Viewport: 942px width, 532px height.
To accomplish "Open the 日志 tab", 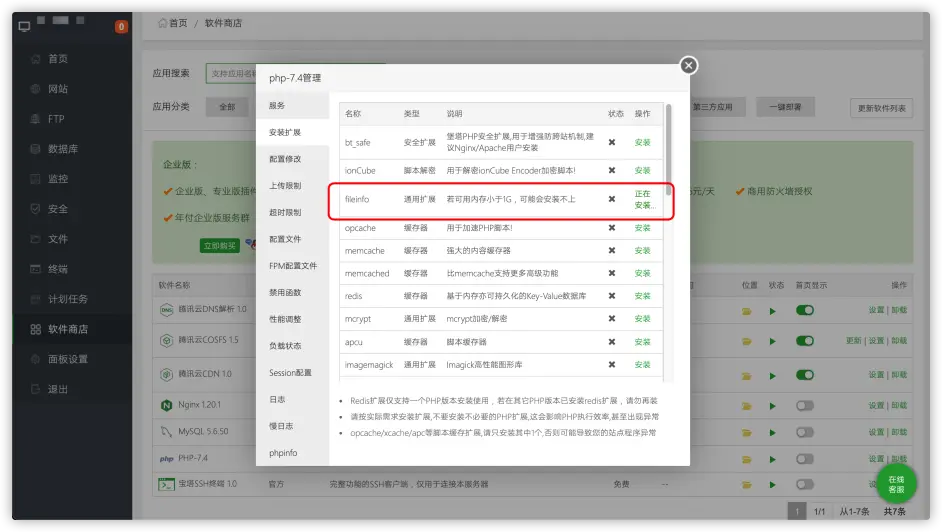I will coord(277,399).
